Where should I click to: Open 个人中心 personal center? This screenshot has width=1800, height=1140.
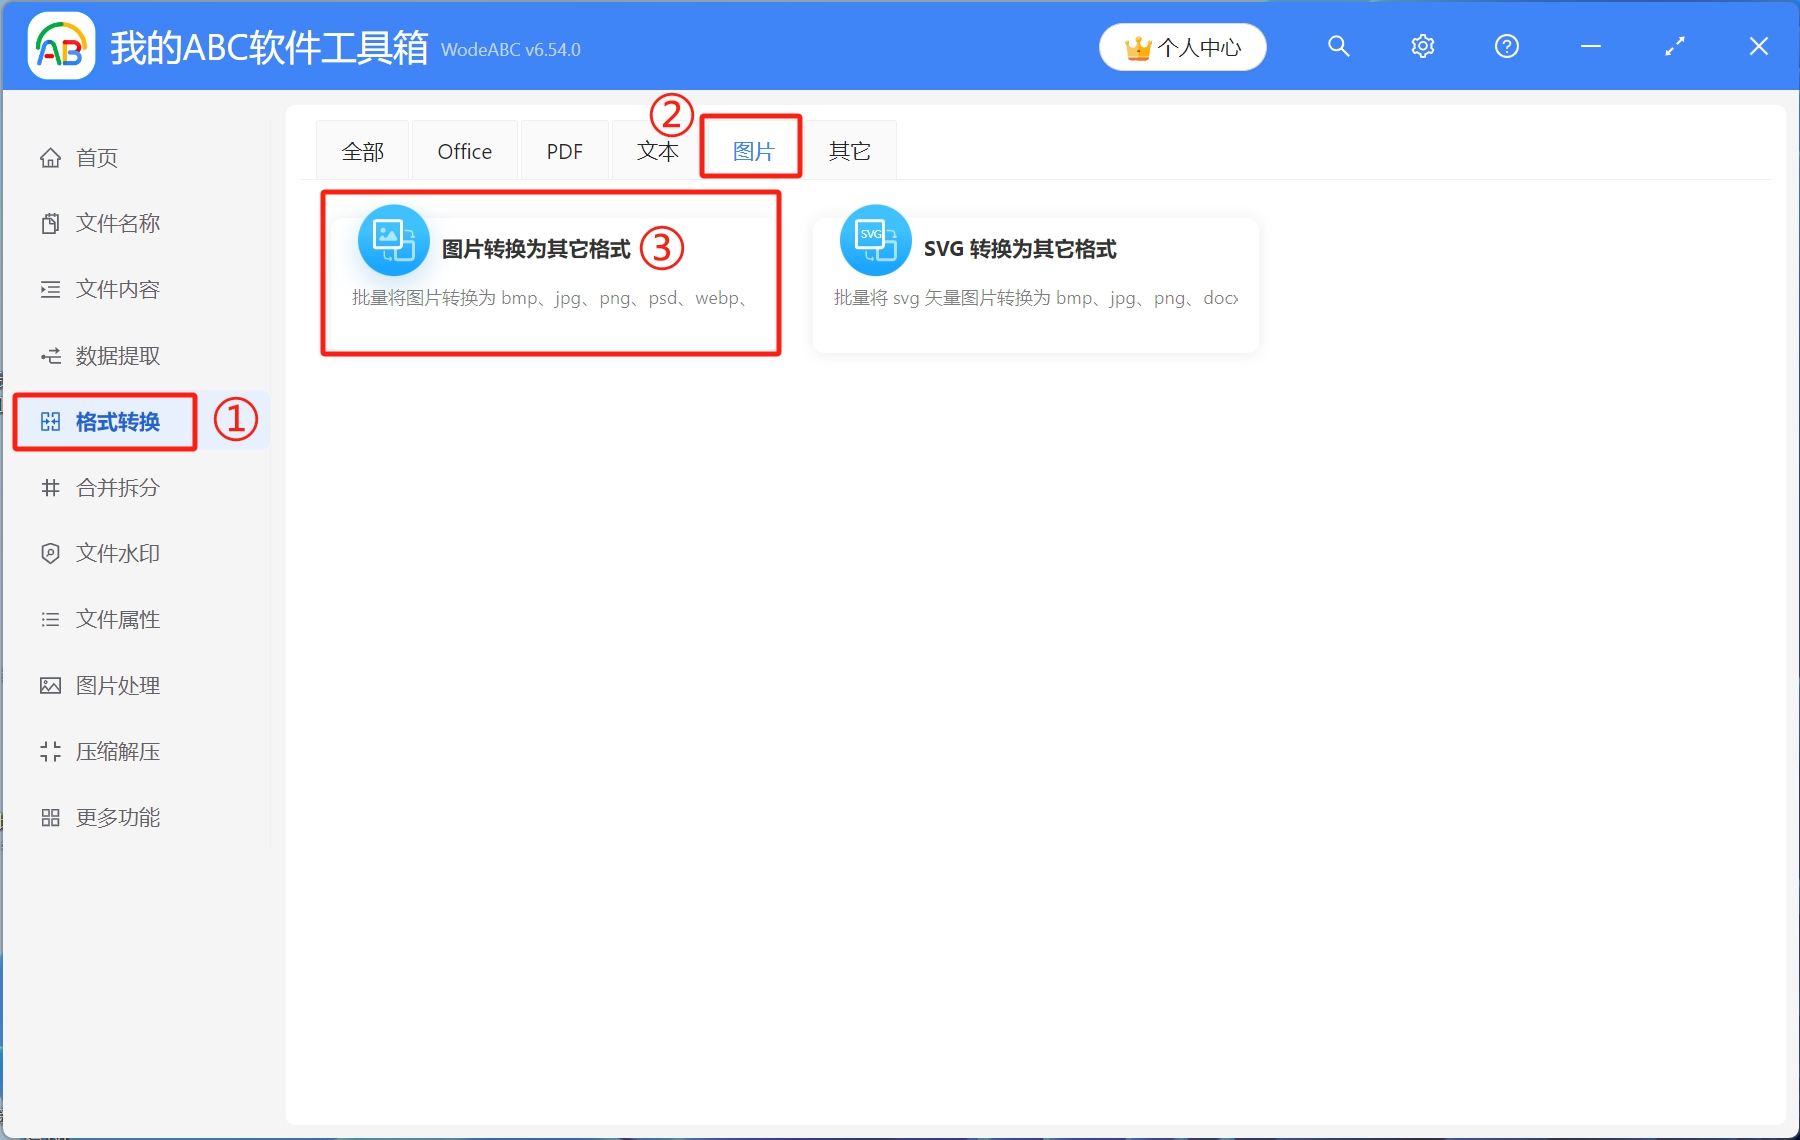[1182, 46]
